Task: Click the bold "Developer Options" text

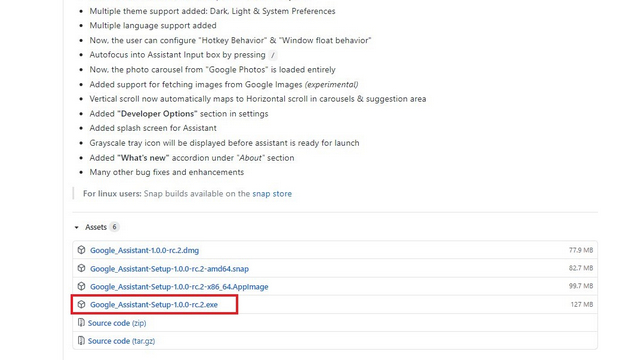Action: click(x=157, y=113)
